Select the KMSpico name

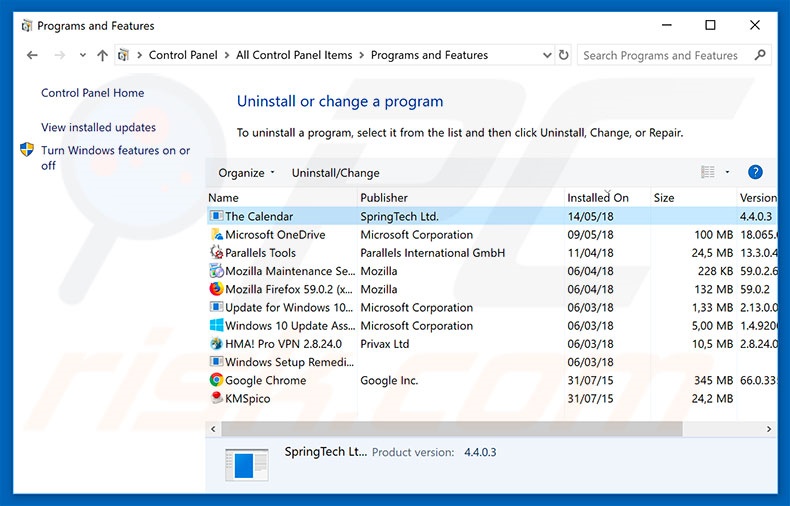point(247,398)
